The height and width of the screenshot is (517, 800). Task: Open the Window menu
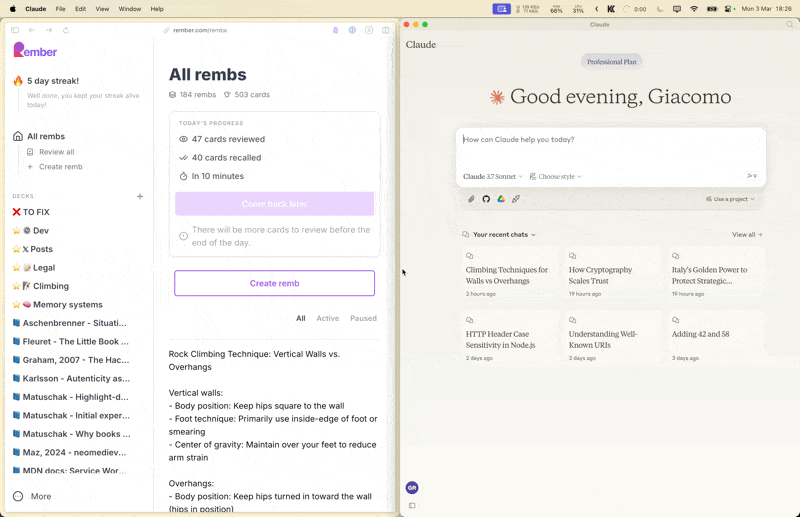coord(130,9)
